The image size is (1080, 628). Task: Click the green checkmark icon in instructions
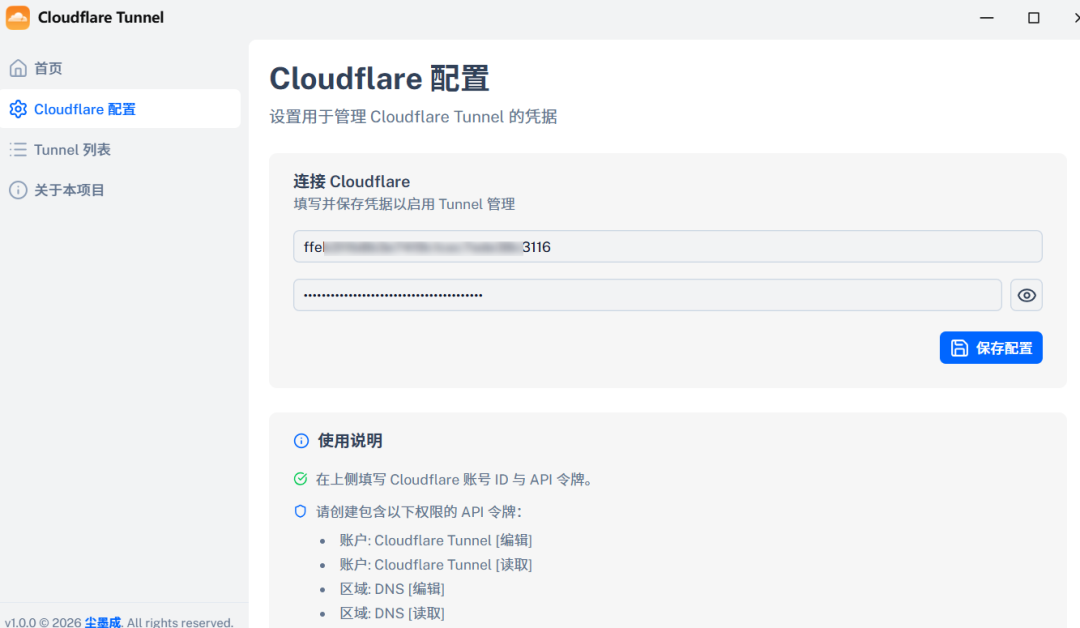(x=300, y=479)
